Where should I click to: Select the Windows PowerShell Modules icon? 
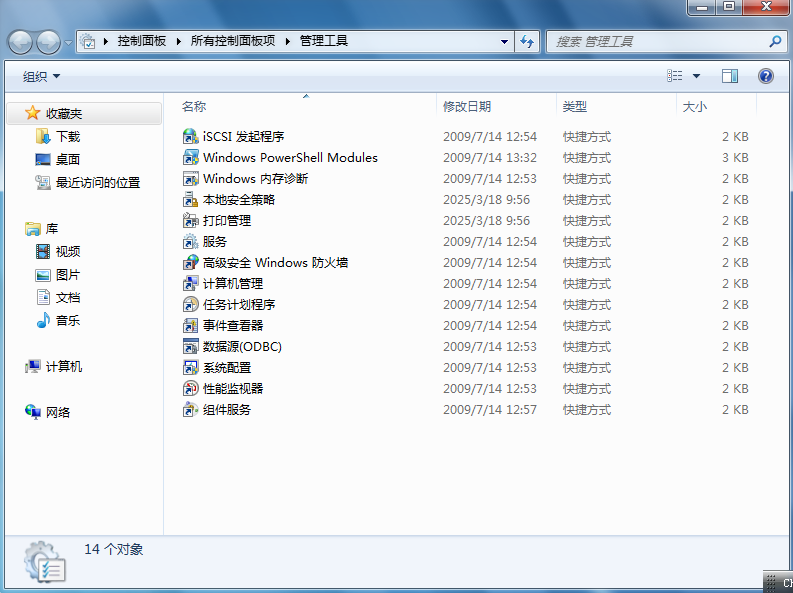pos(191,158)
